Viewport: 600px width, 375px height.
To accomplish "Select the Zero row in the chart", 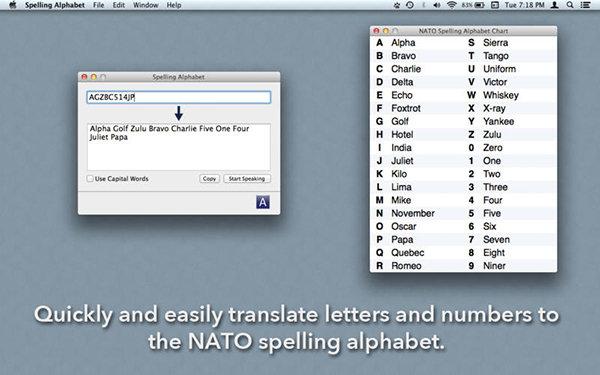I will coord(510,148).
